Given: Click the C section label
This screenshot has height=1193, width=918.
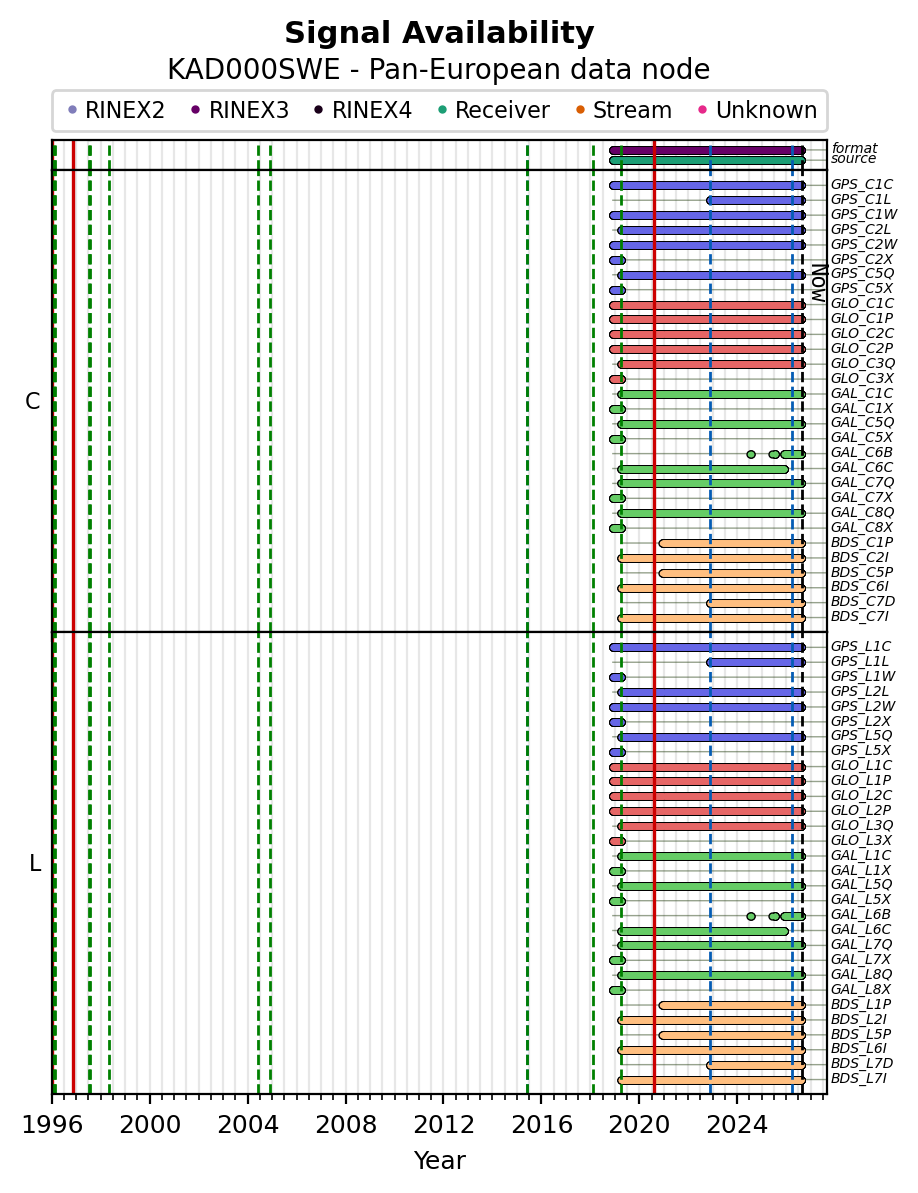Looking at the screenshot, I should click(33, 401).
